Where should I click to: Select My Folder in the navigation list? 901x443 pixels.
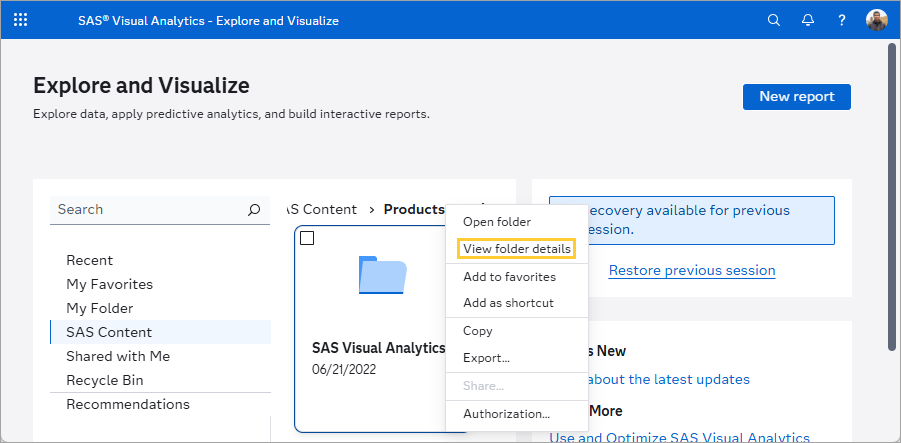(160, 309)
